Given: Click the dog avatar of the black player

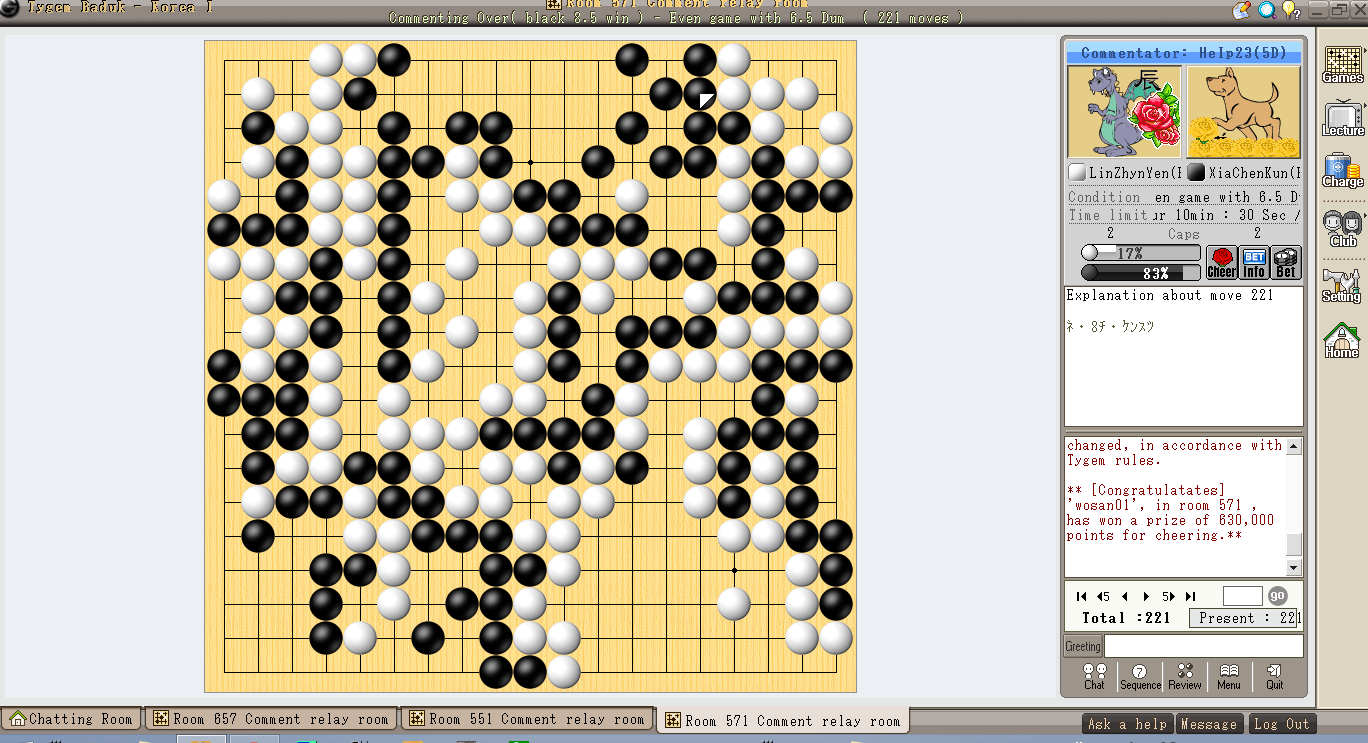Looking at the screenshot, I should click(x=1243, y=112).
